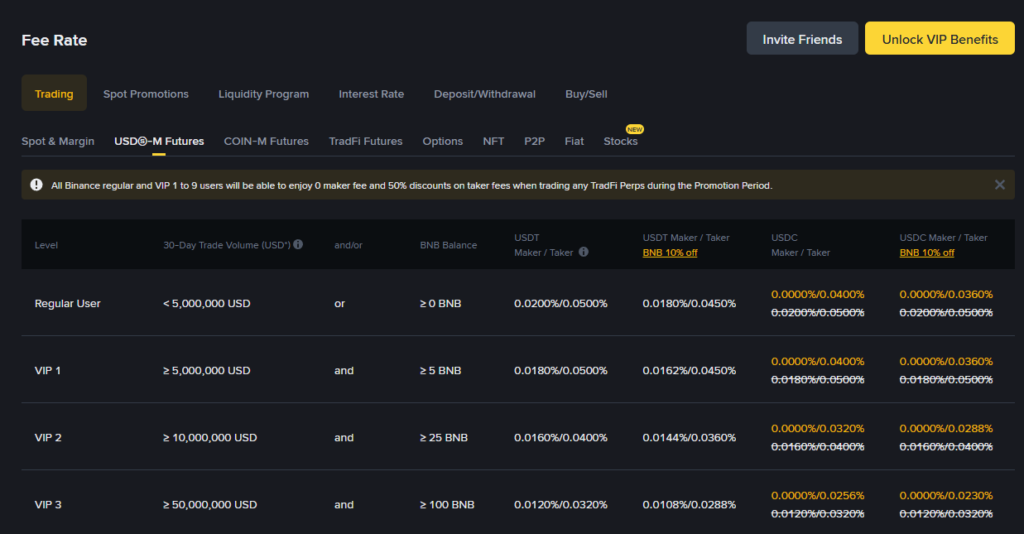This screenshot has width=1024, height=534.
Task: Click the ≥ 50,000,000 USD volume cell
Action: pos(210,505)
